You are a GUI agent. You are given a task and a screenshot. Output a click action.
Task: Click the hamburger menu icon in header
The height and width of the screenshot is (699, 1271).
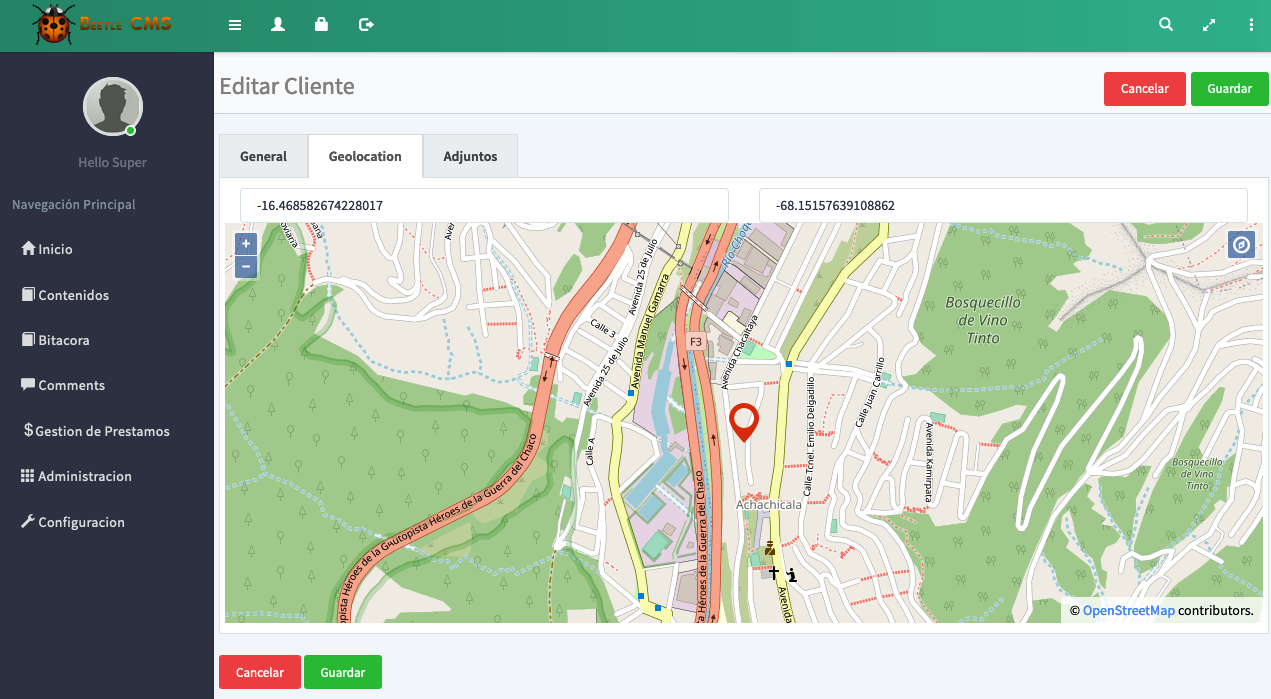click(235, 25)
